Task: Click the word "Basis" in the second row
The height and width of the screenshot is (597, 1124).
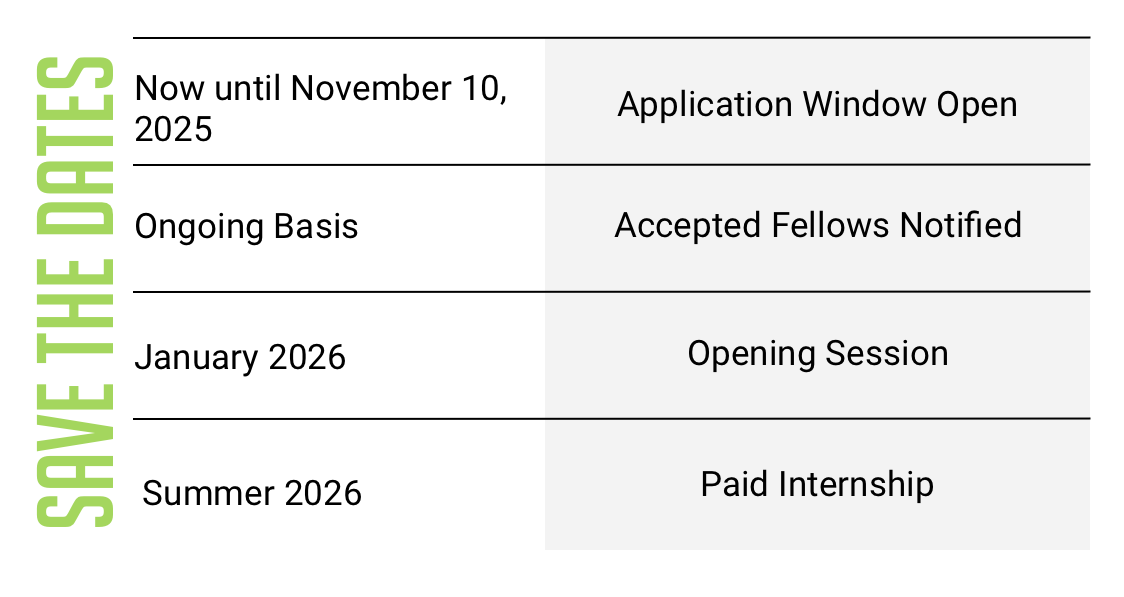Action: (x=315, y=227)
